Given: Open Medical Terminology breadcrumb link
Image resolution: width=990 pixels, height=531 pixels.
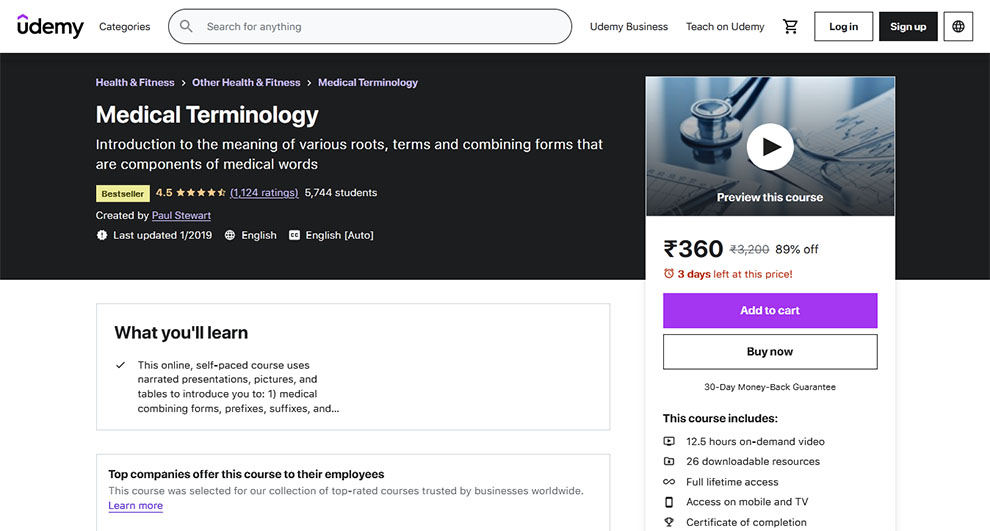Looking at the screenshot, I should coord(368,83).
